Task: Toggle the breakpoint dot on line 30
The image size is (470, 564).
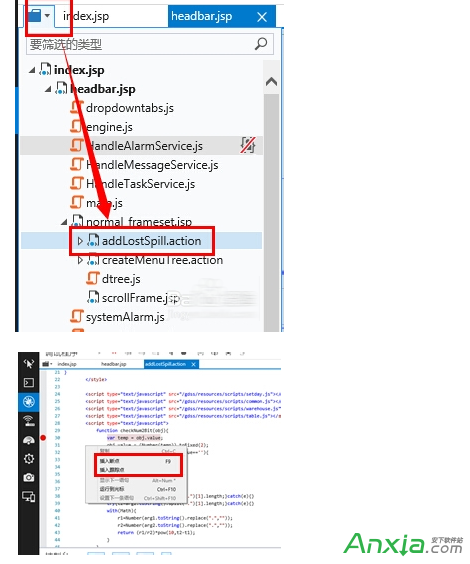Action: pos(43,438)
